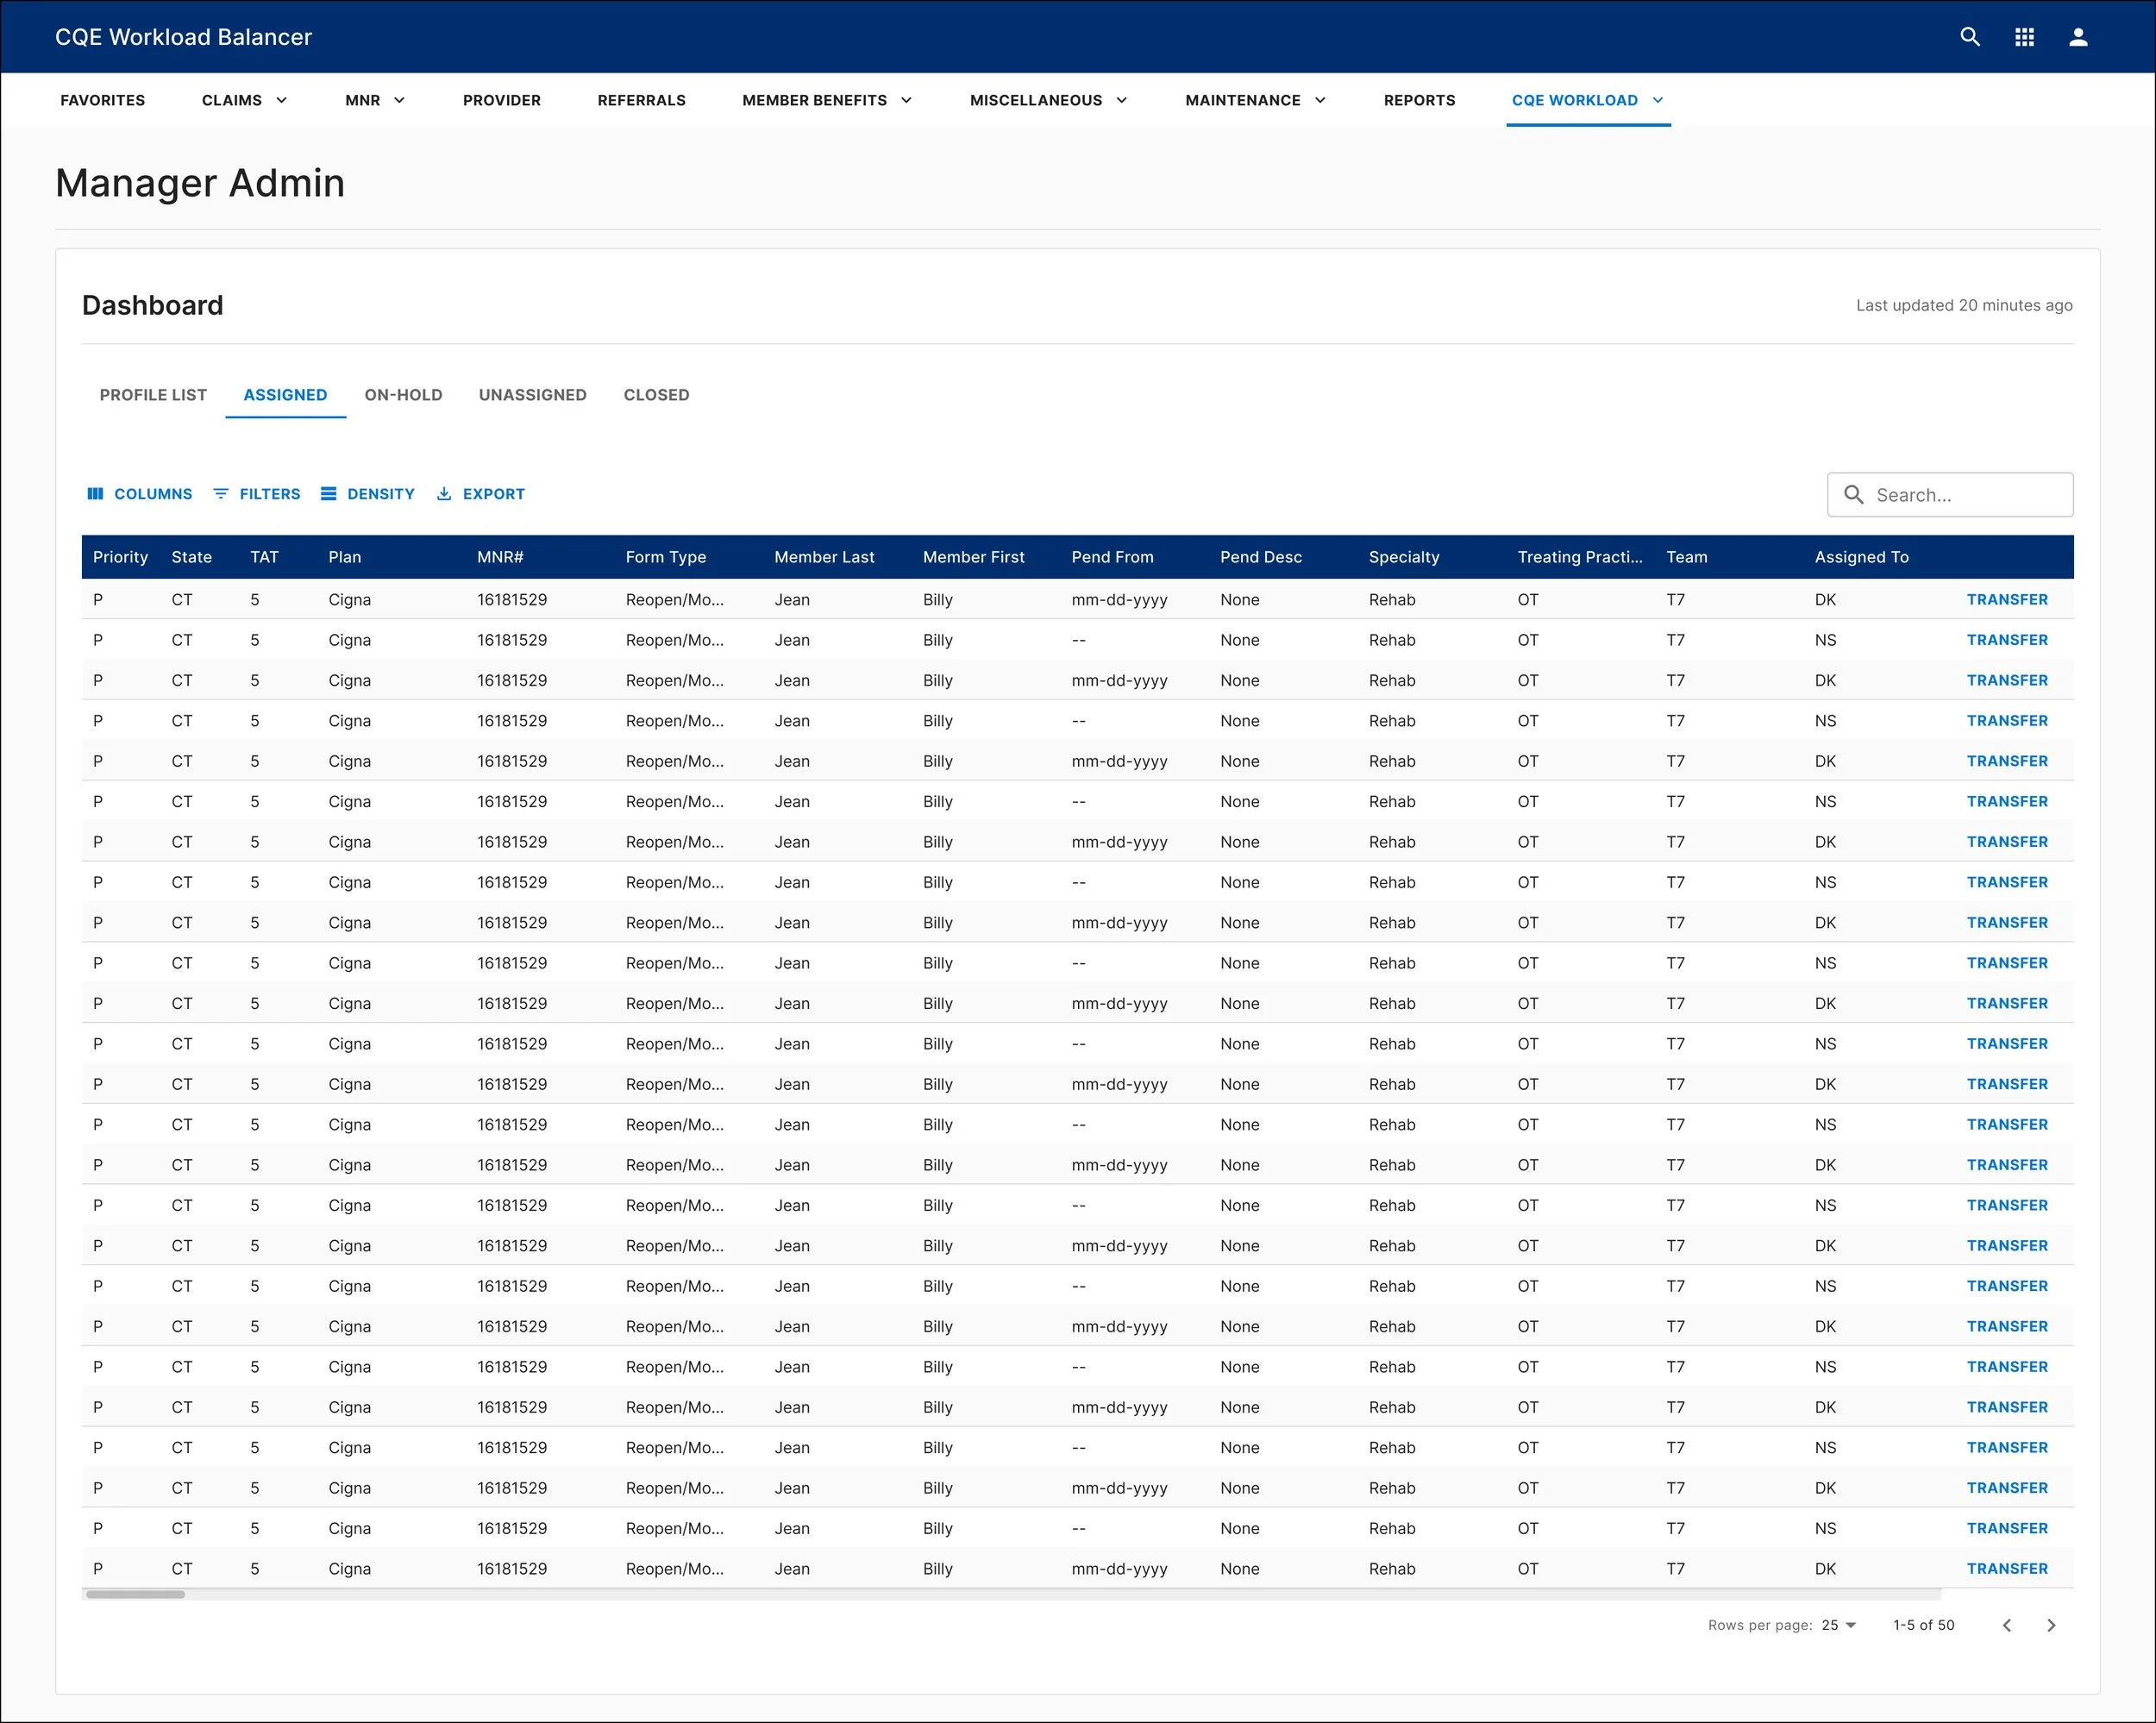Go to next page arrow

coord(2051,1625)
